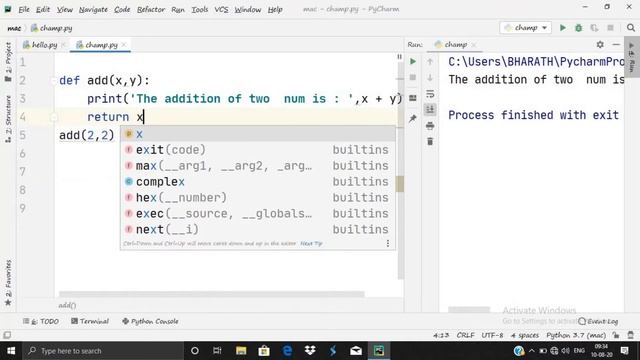Viewport: 640px width, 360px height.
Task: Open the Python Console
Action: [150, 321]
